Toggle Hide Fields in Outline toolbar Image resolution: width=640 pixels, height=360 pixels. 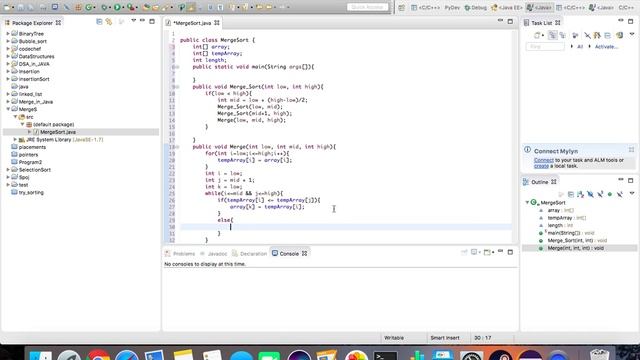[x=590, y=194]
